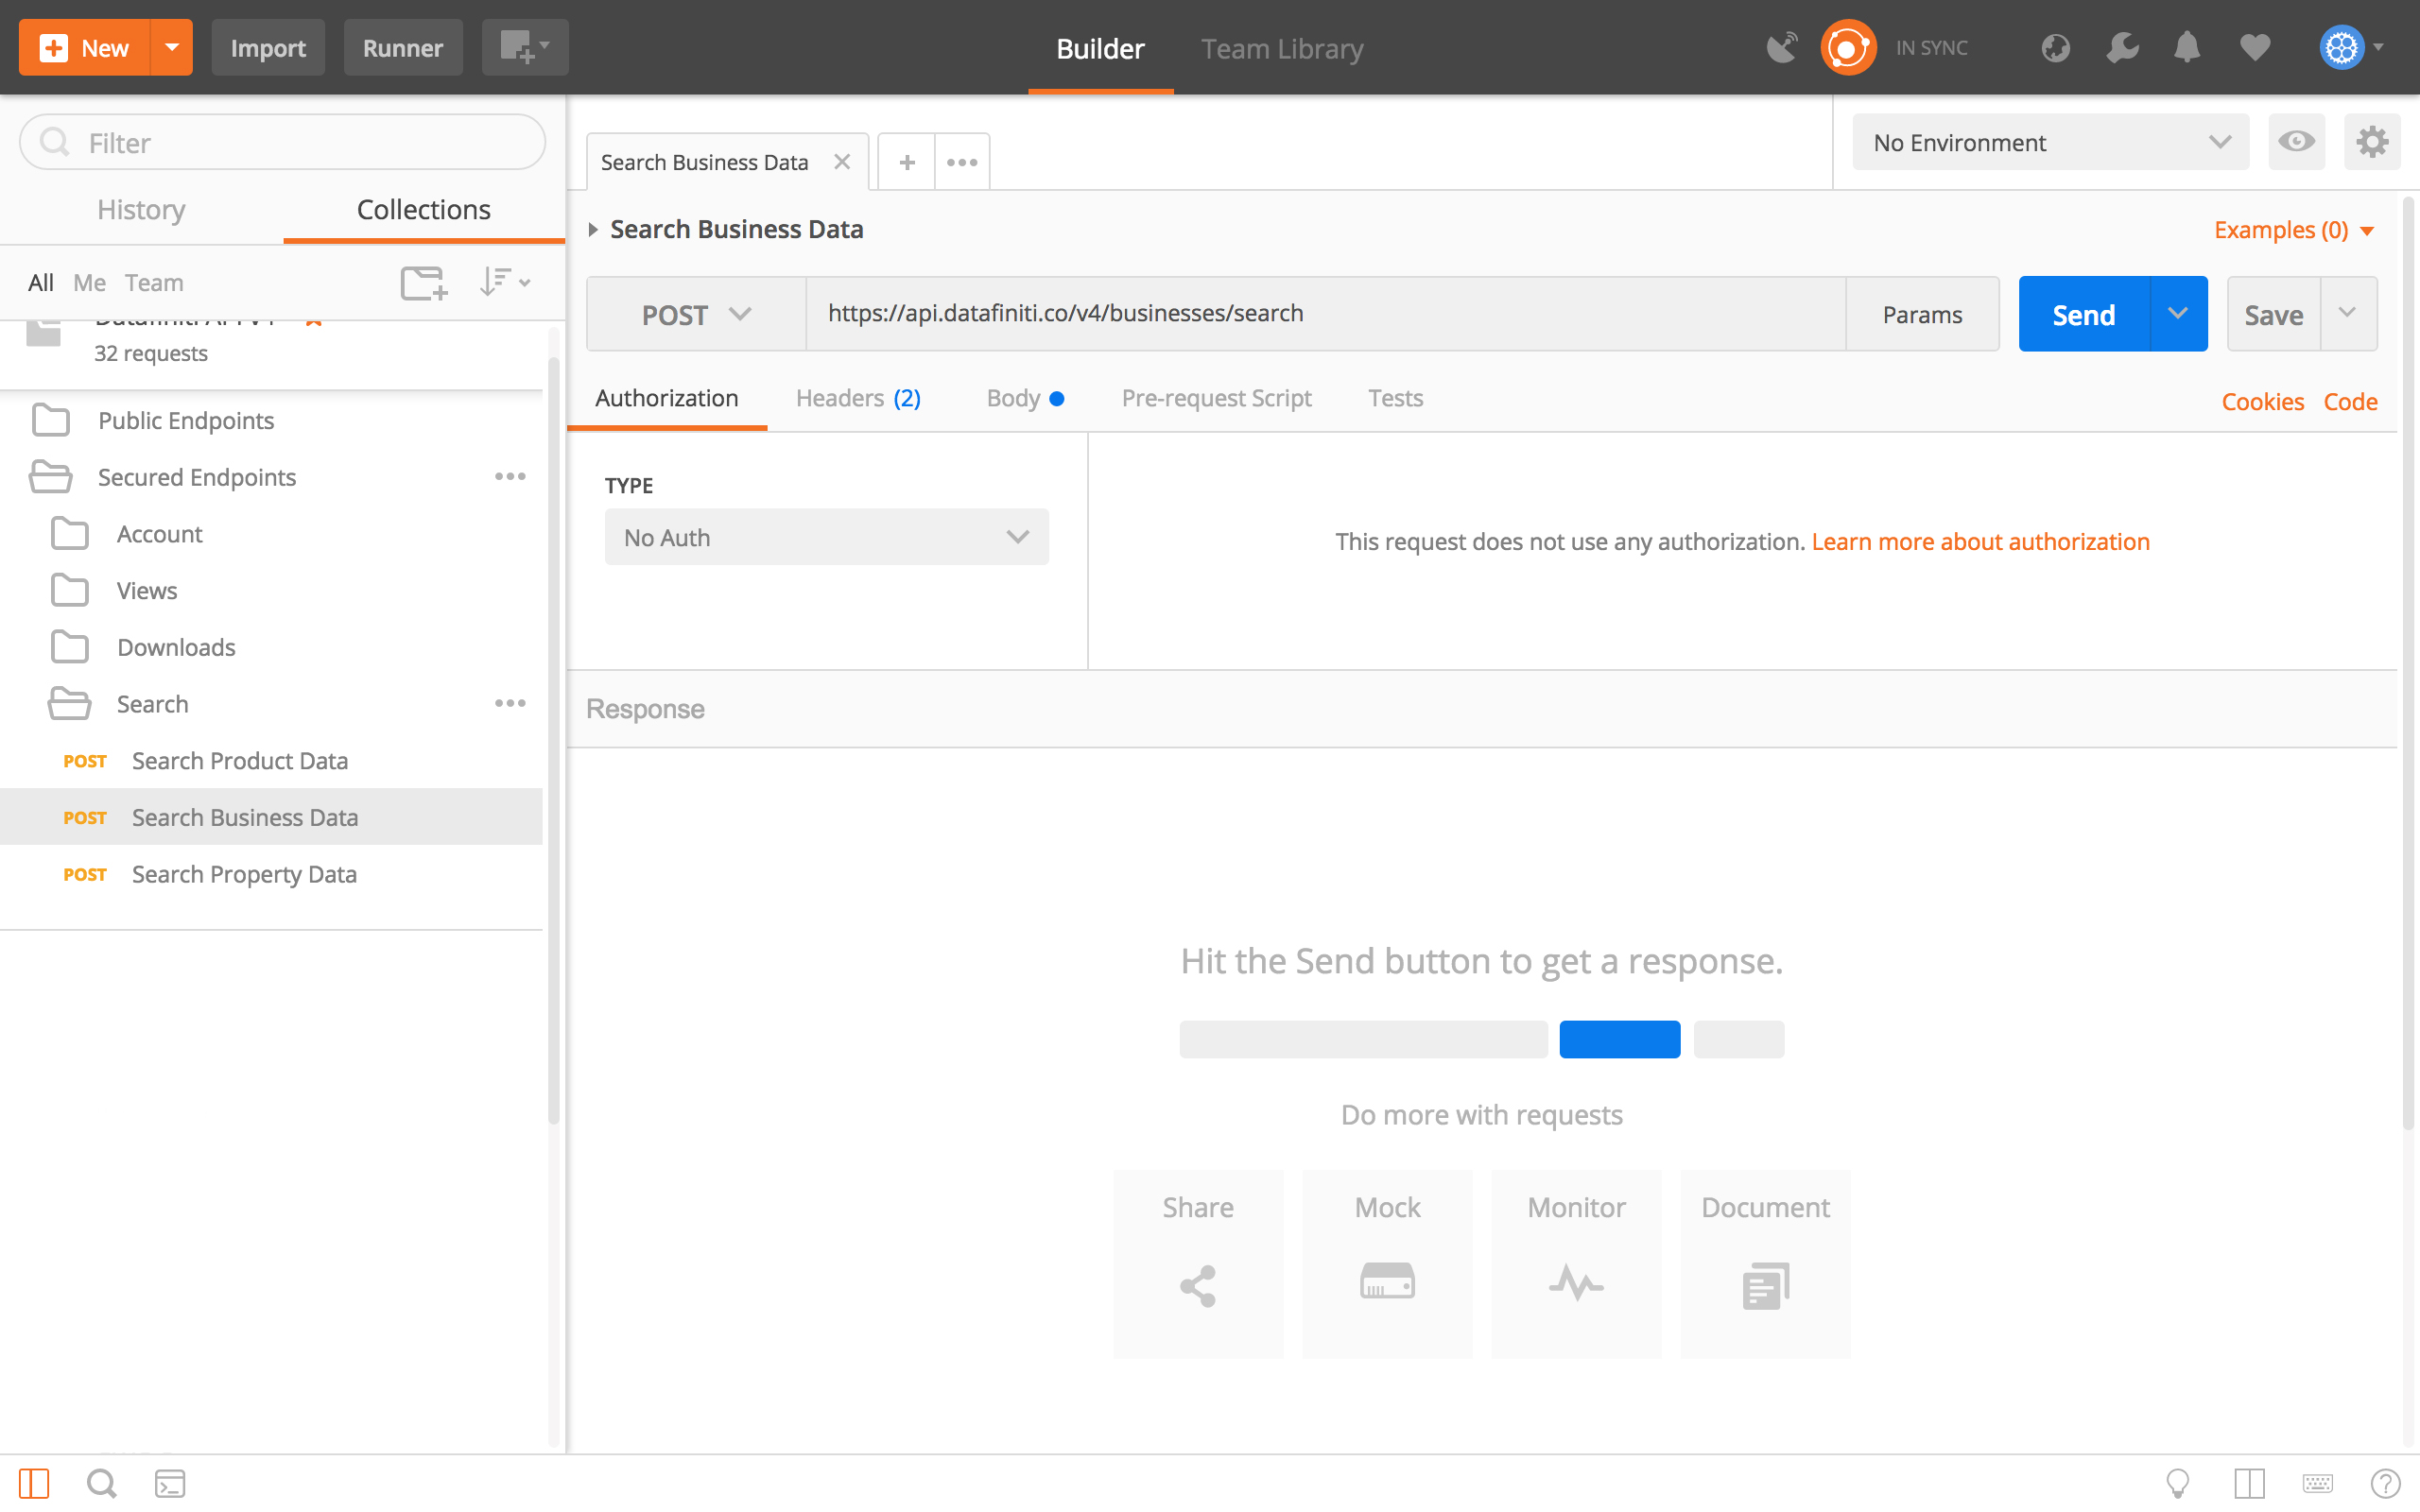The width and height of the screenshot is (2420, 1512).
Task: Click the interceptor satellite icon
Action: tap(1781, 47)
